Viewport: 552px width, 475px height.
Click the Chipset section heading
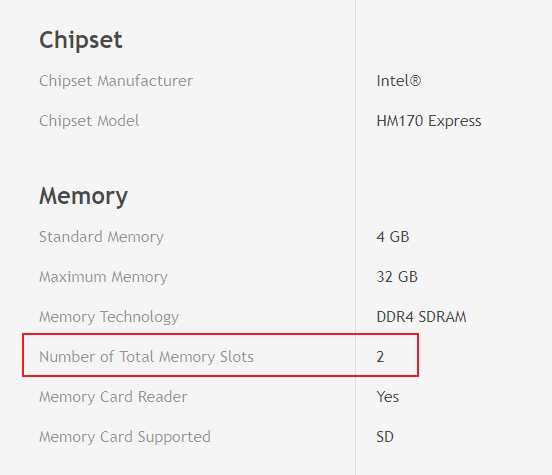pyautogui.click(x=81, y=40)
